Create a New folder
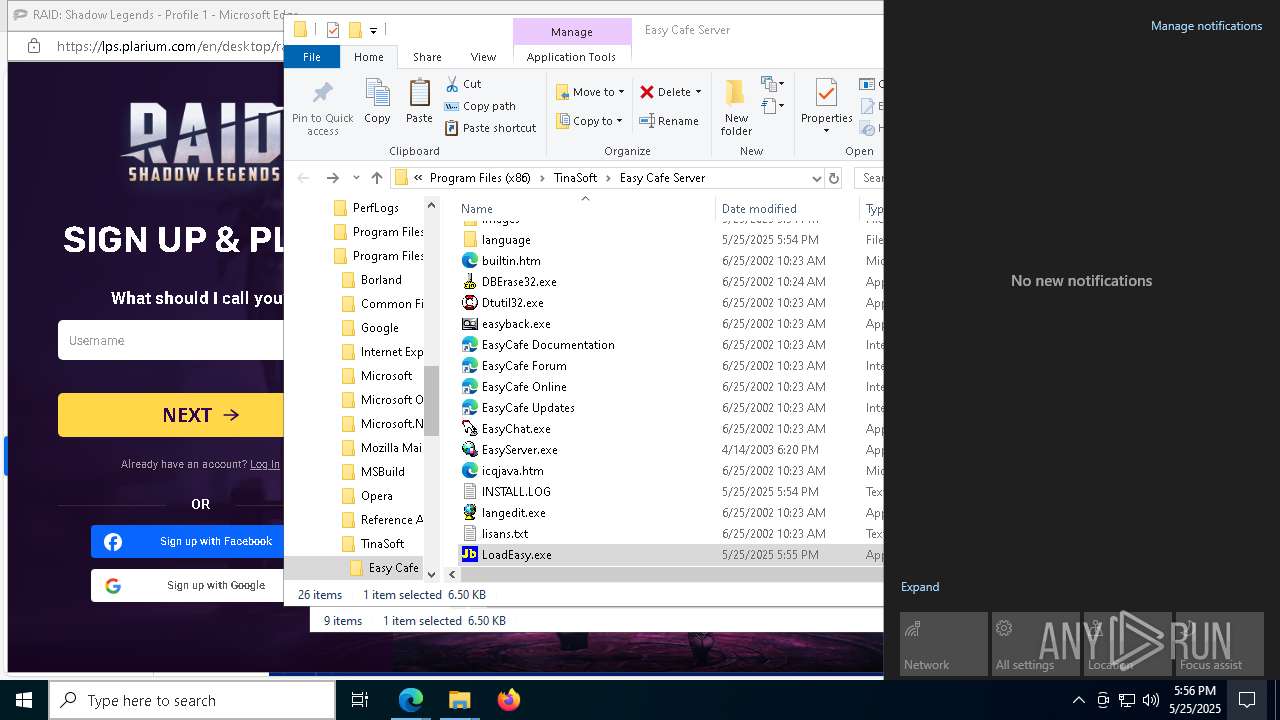This screenshot has width=1280, height=720. click(x=736, y=108)
